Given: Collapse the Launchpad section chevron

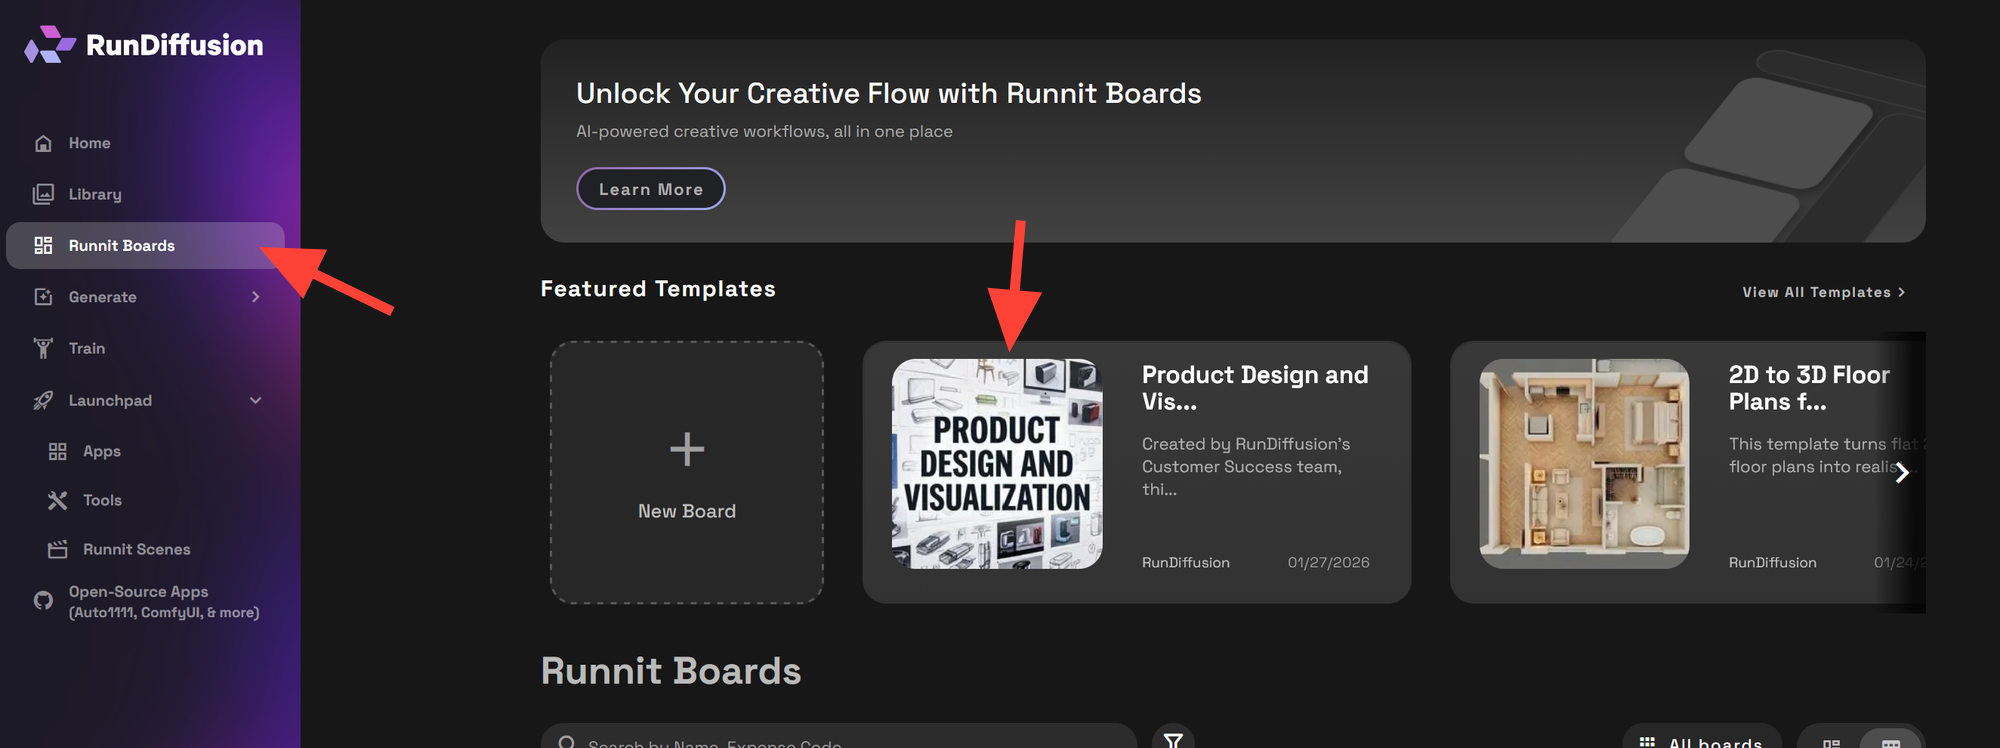Looking at the screenshot, I should point(255,400).
